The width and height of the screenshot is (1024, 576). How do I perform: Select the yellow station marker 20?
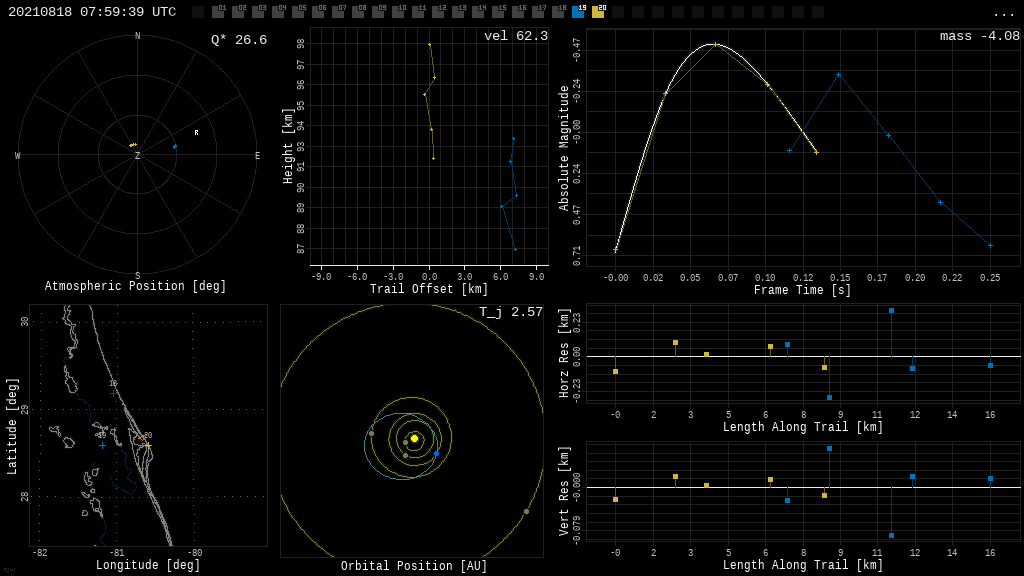tap(598, 11)
